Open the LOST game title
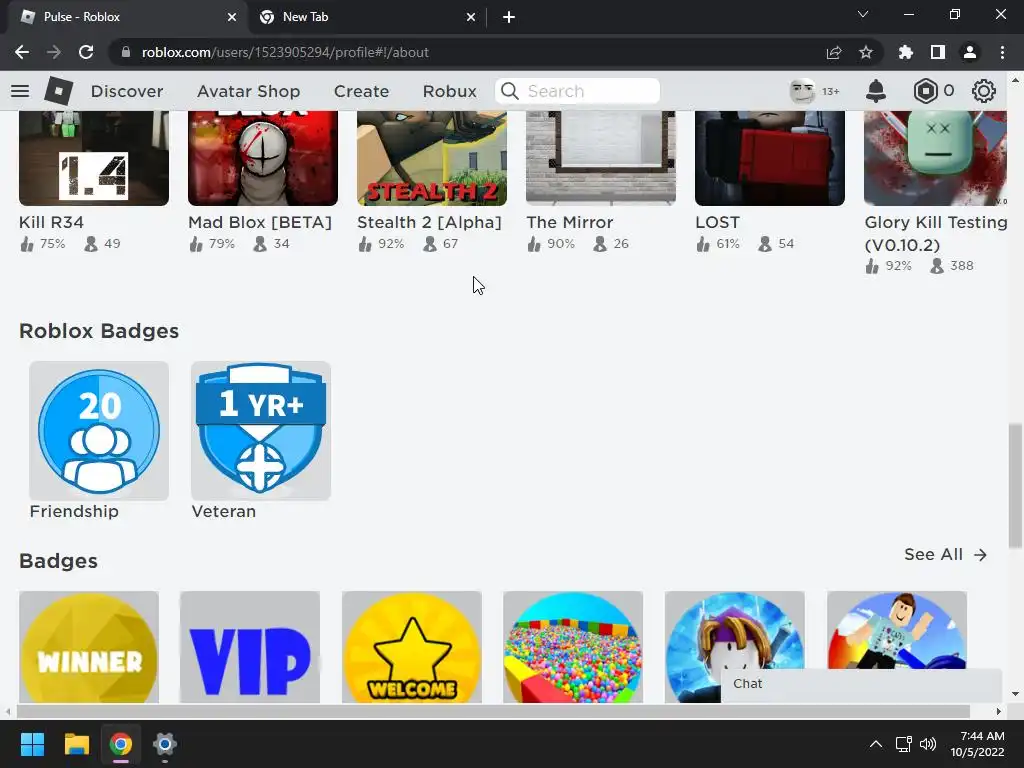Image resolution: width=1024 pixels, height=768 pixels. (717, 223)
